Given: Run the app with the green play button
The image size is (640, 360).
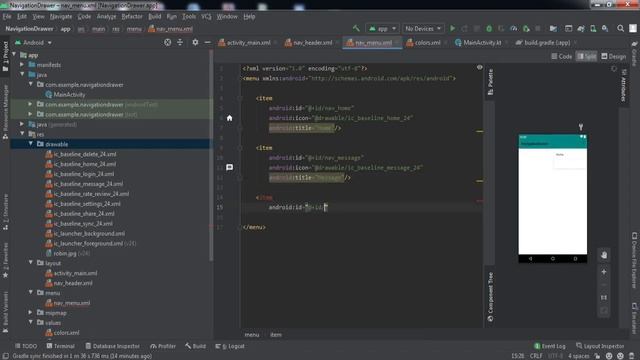Looking at the screenshot, I should [452, 29].
